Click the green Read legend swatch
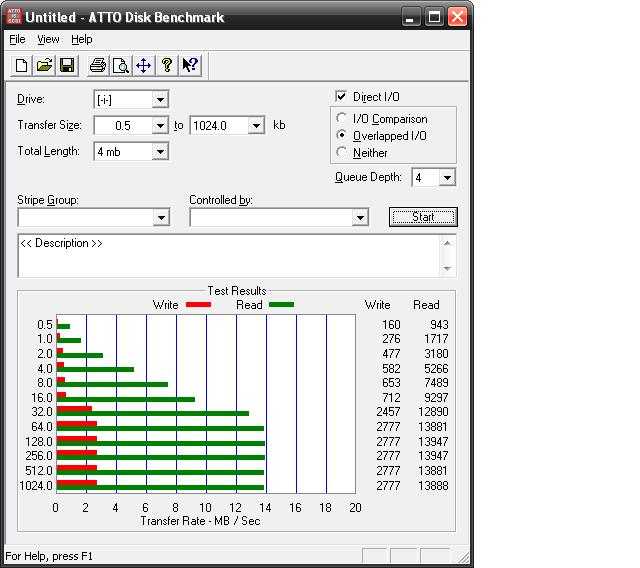Viewport: 640px width, 568px height. tap(281, 304)
